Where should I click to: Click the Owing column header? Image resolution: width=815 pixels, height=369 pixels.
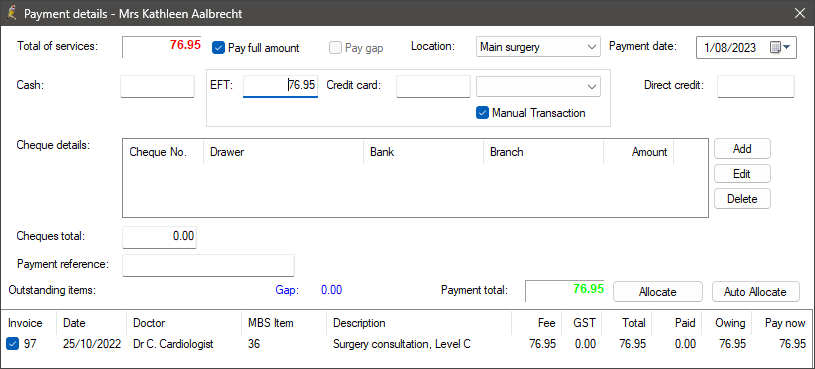point(726,323)
